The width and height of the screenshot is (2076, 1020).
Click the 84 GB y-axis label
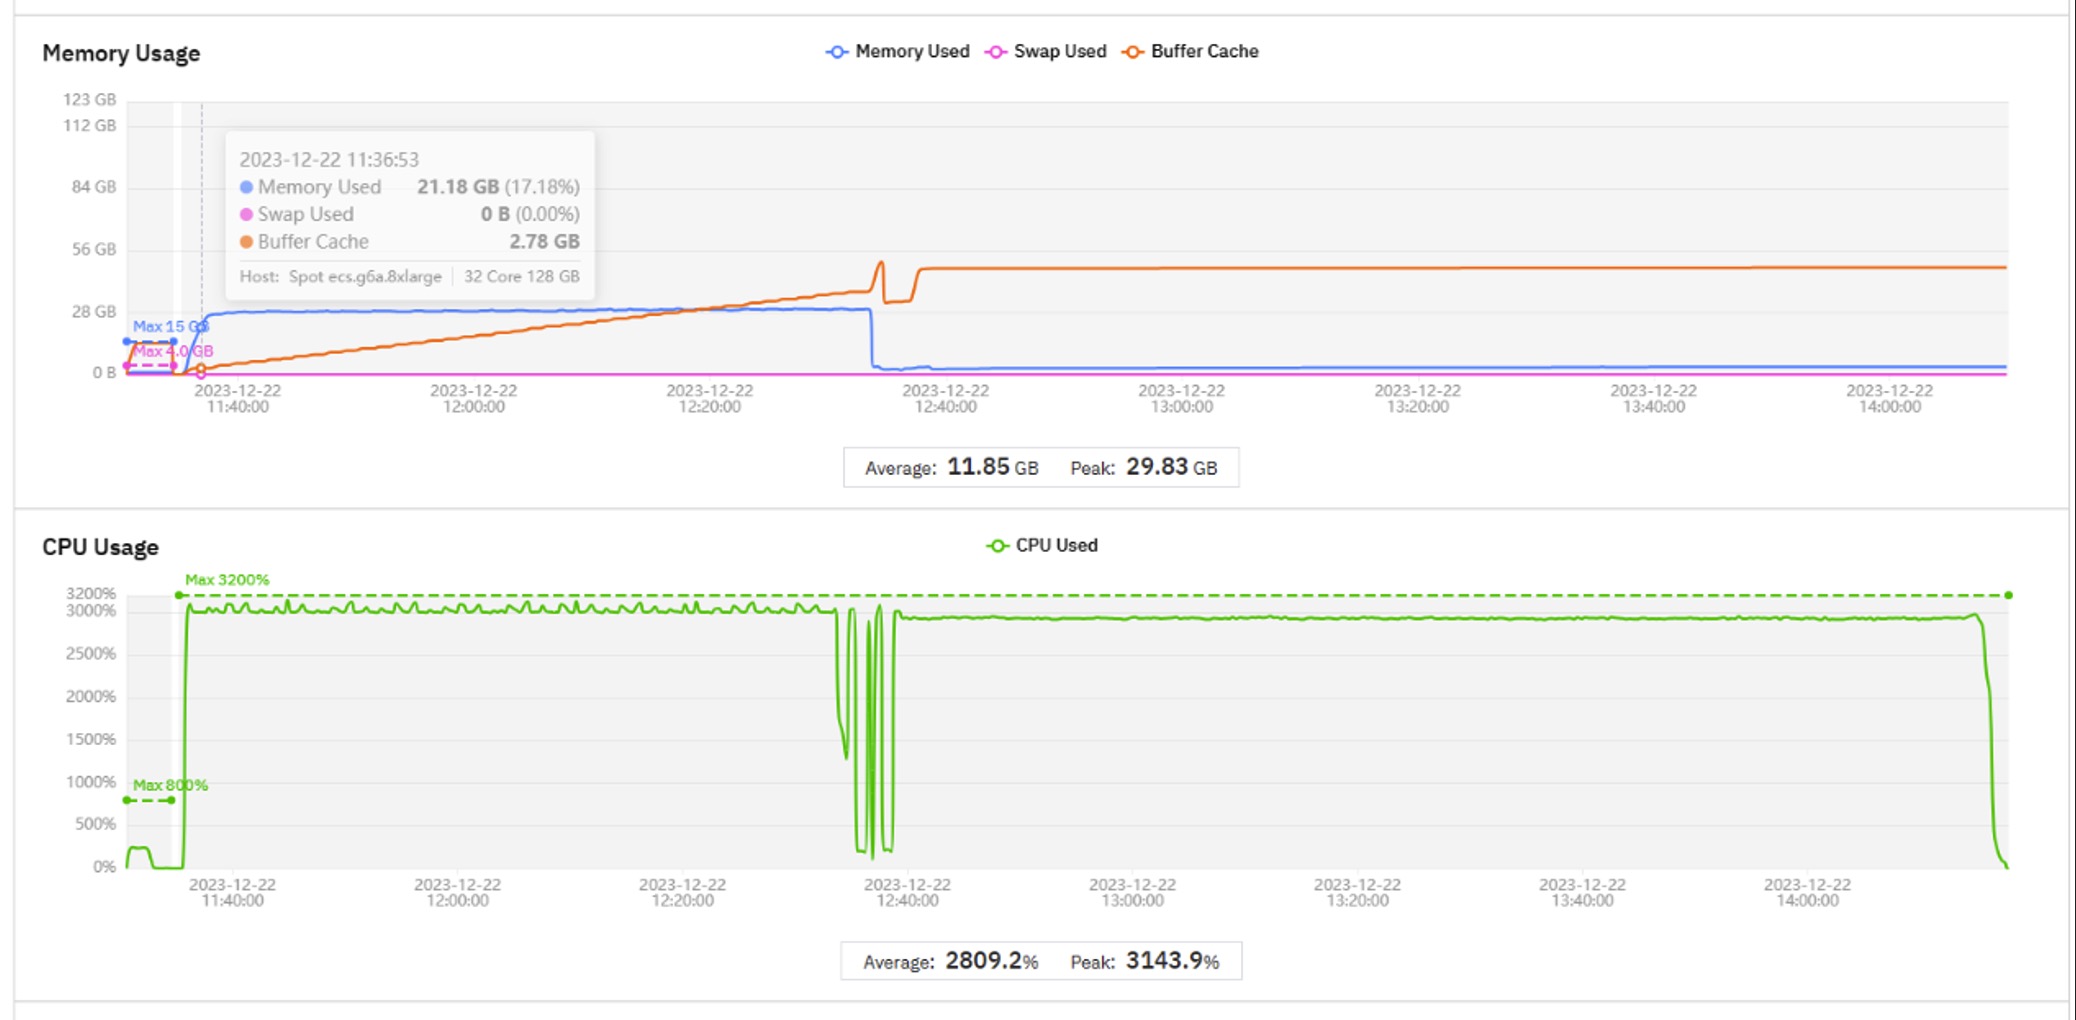click(x=93, y=187)
